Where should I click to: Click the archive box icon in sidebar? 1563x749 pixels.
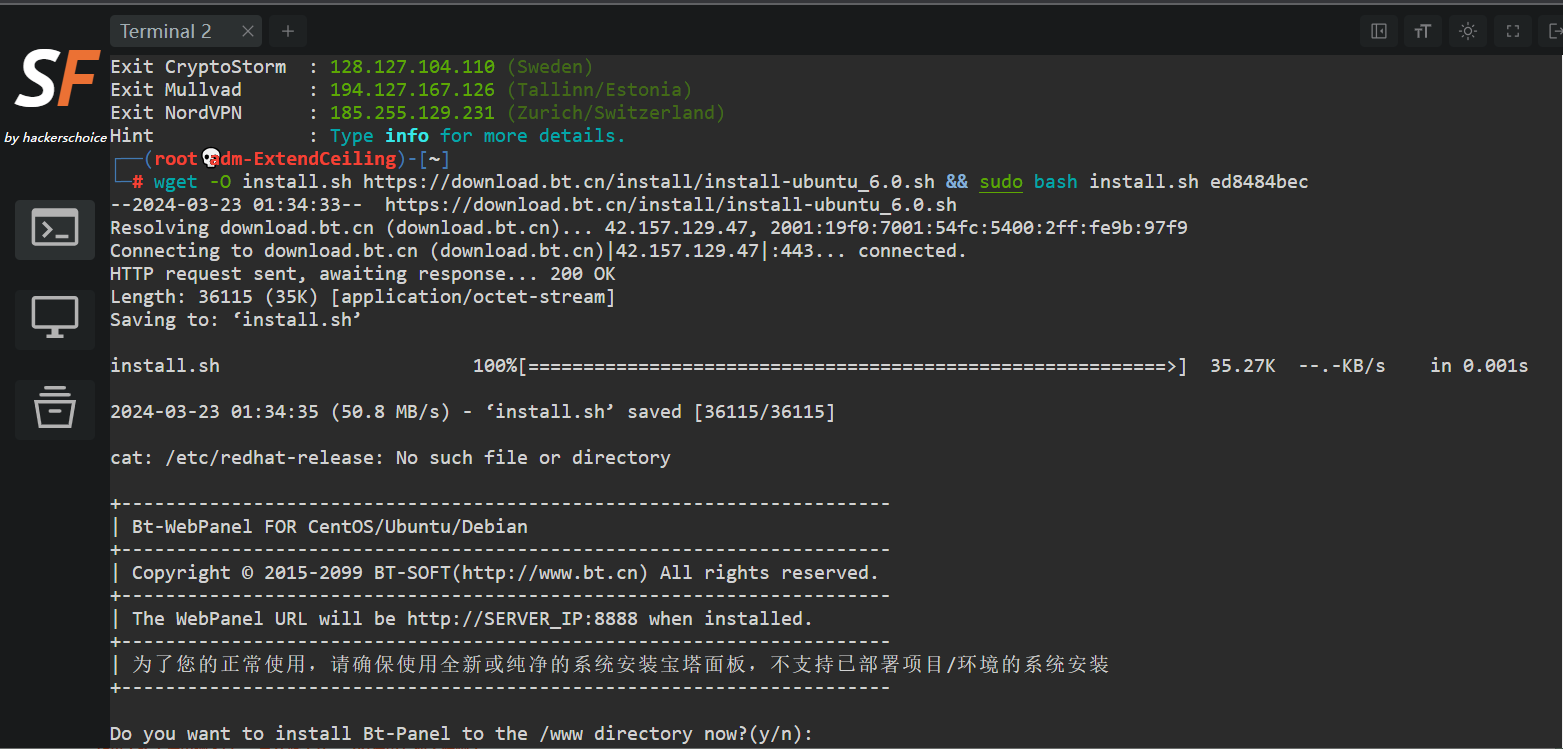(x=55, y=409)
